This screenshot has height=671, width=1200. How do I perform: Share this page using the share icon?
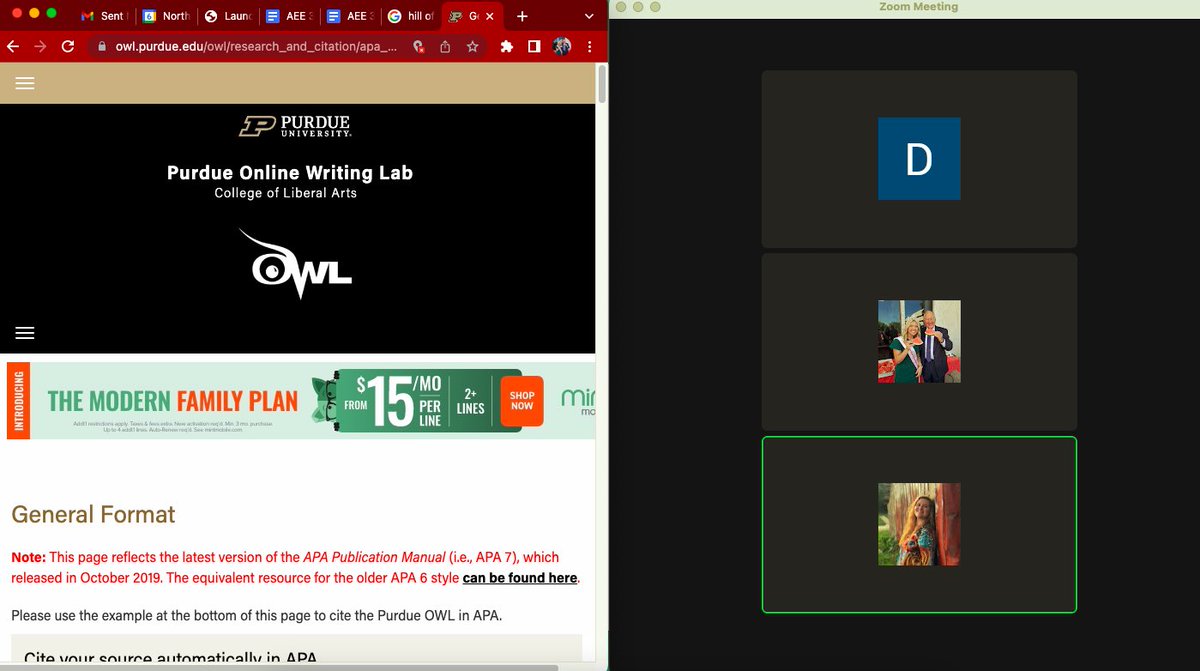445,46
